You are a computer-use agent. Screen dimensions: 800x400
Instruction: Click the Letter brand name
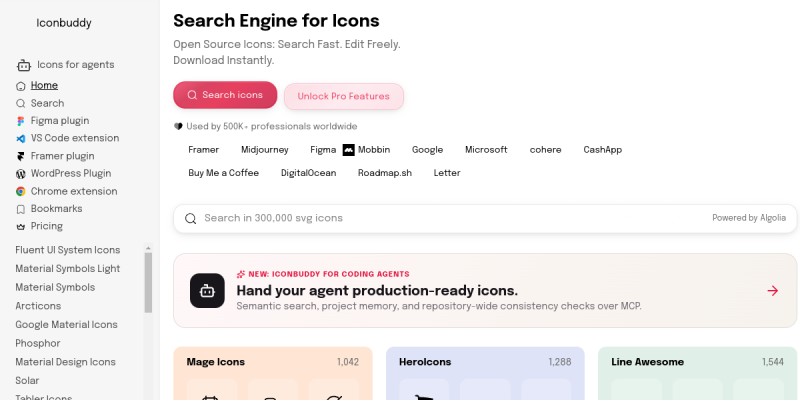coord(447,173)
